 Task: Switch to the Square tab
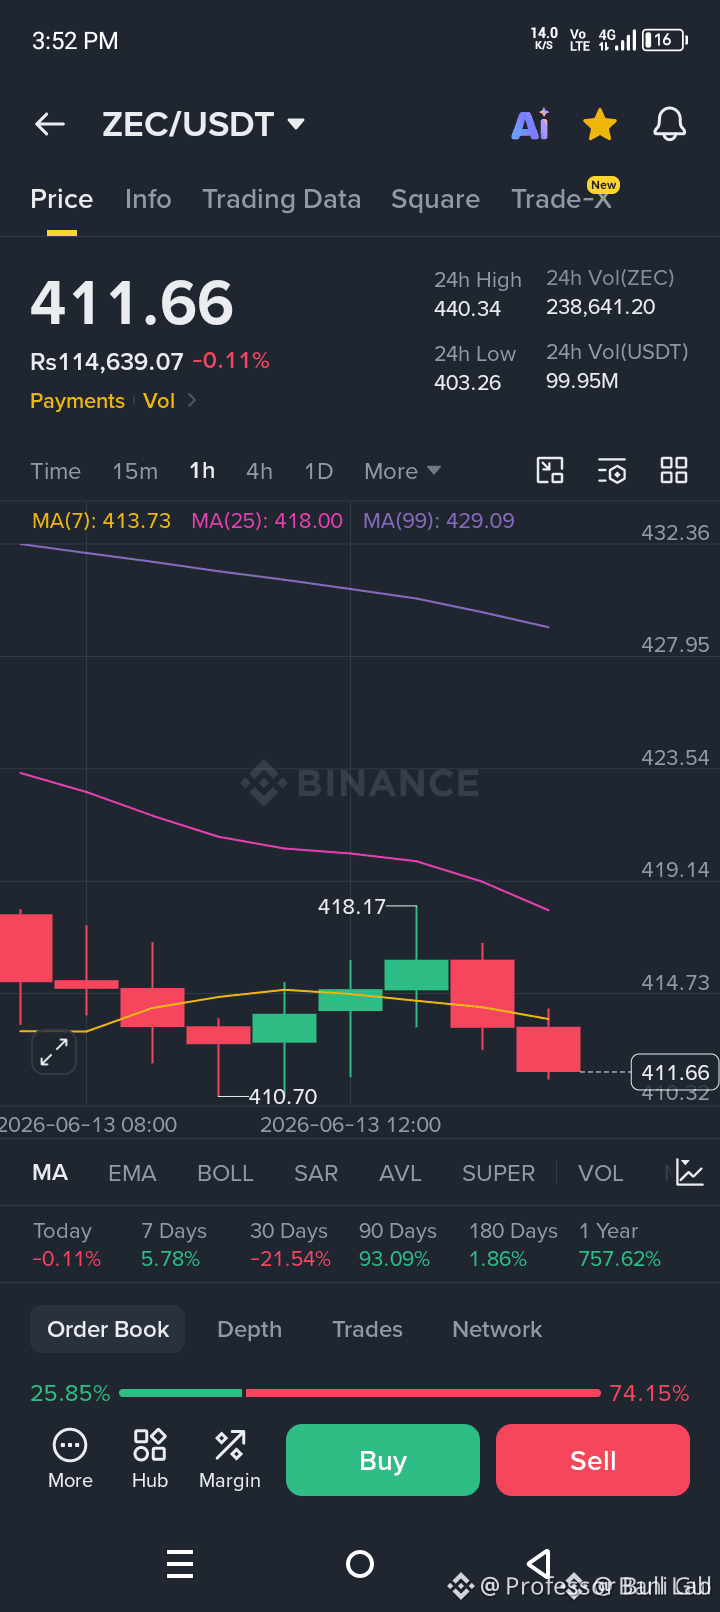click(x=435, y=199)
